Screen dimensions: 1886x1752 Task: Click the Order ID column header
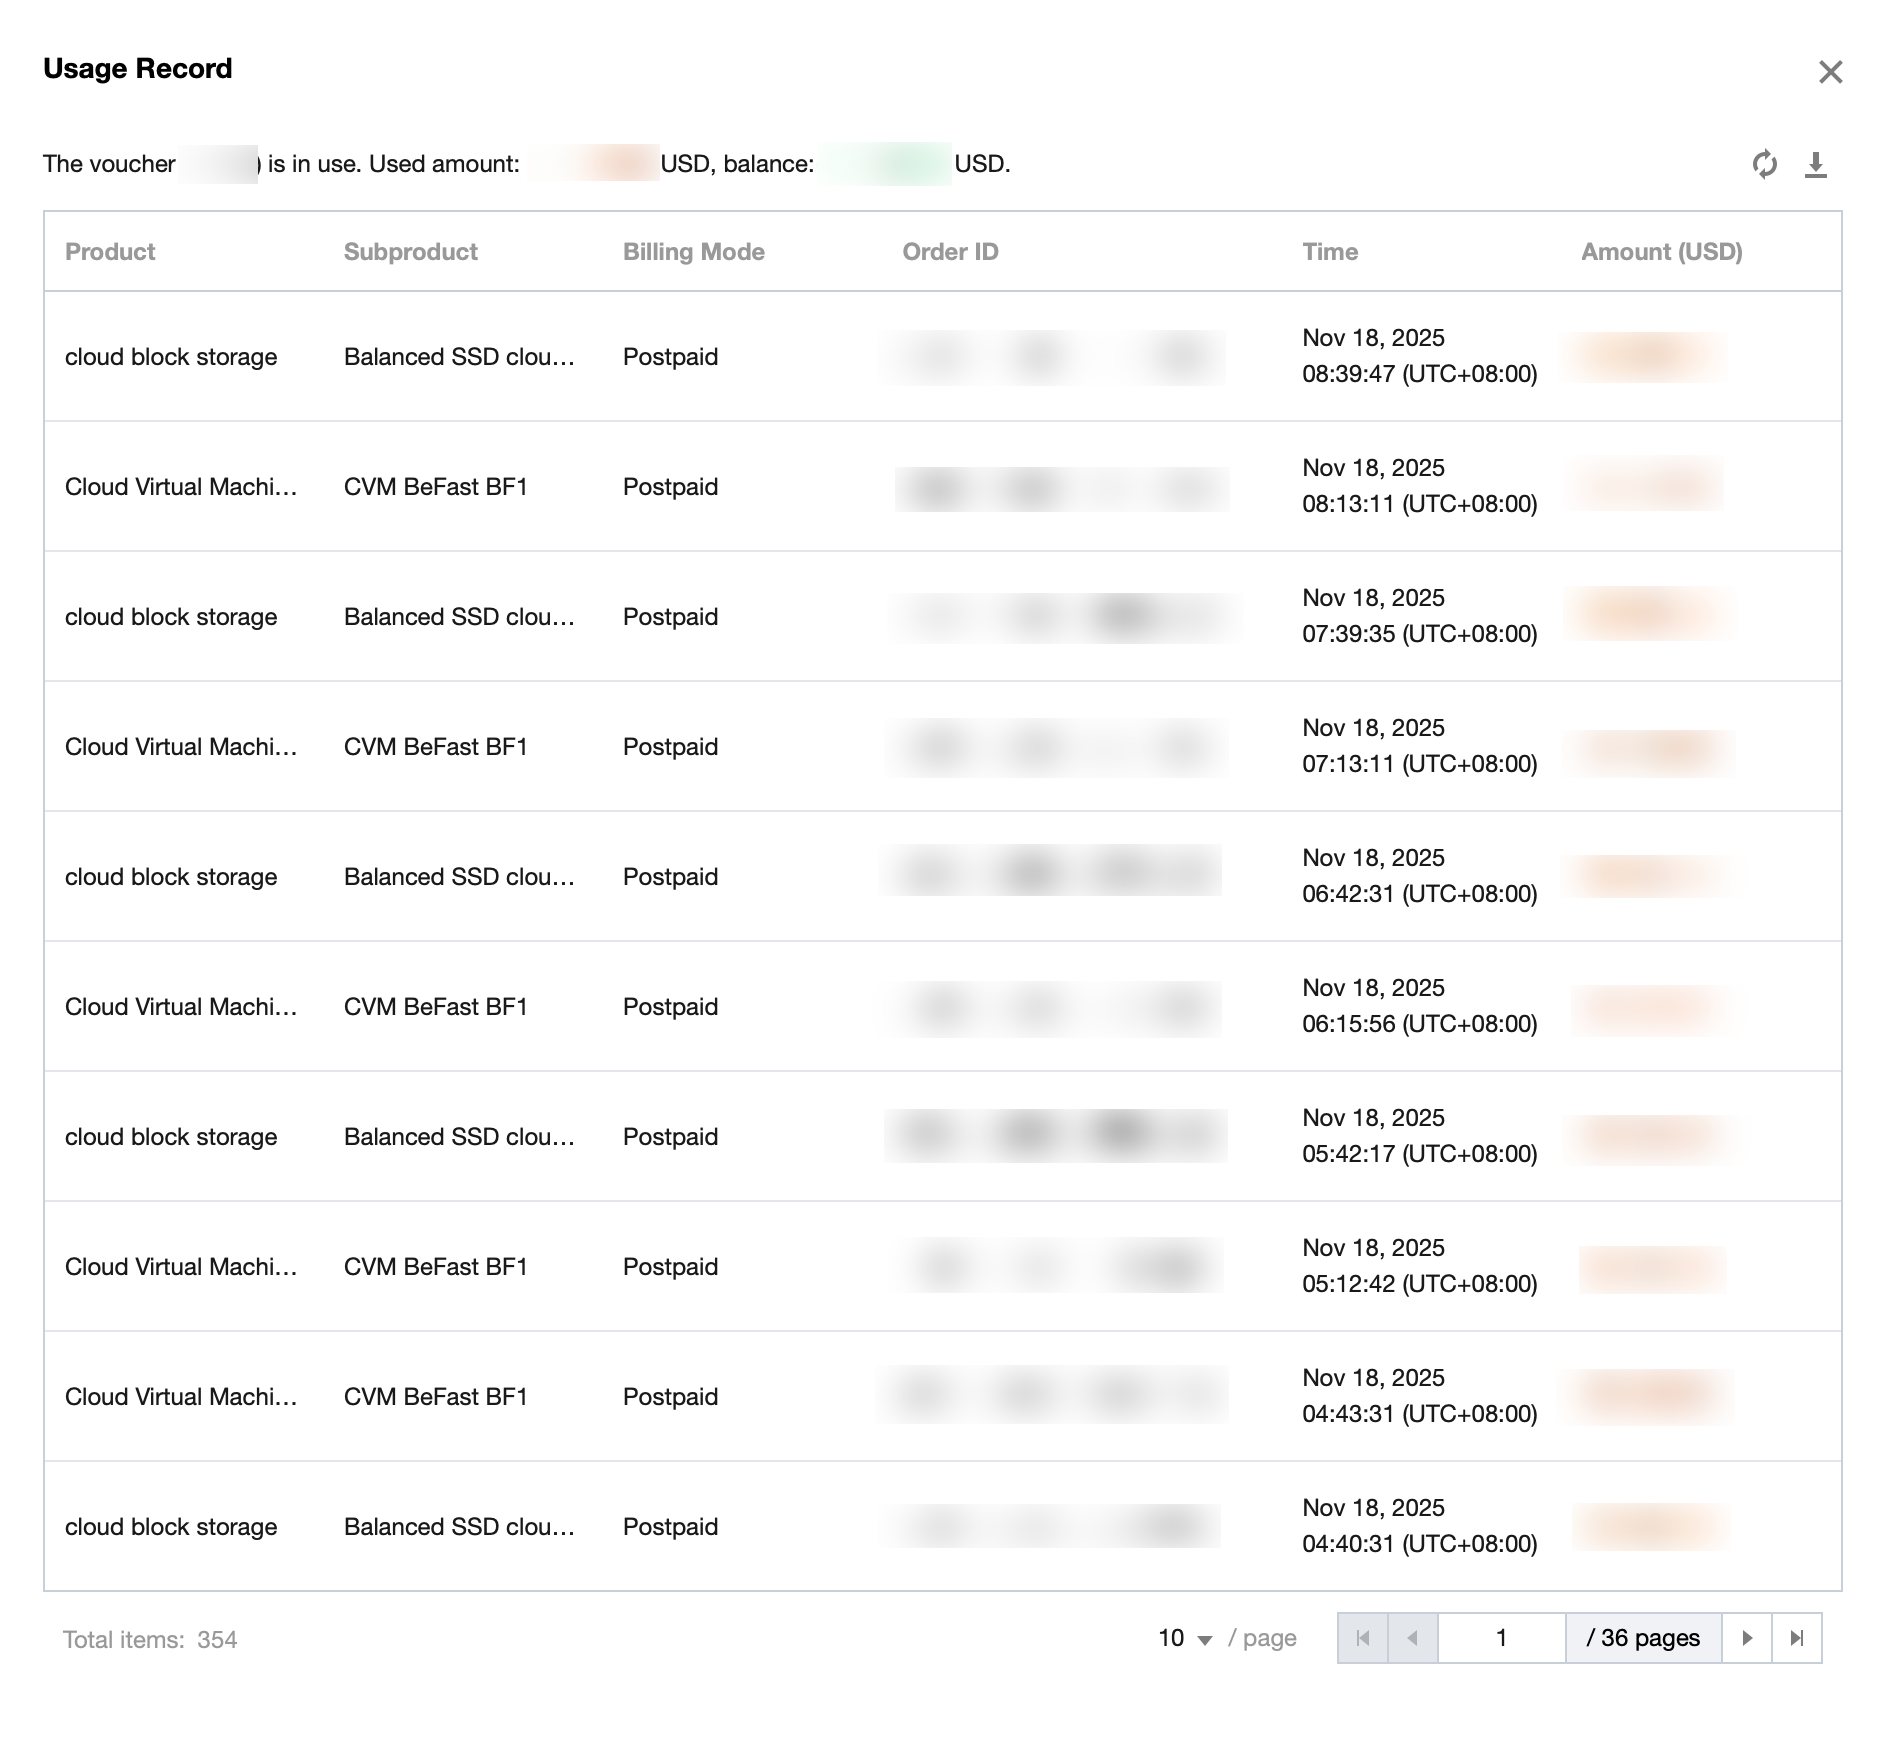(950, 252)
